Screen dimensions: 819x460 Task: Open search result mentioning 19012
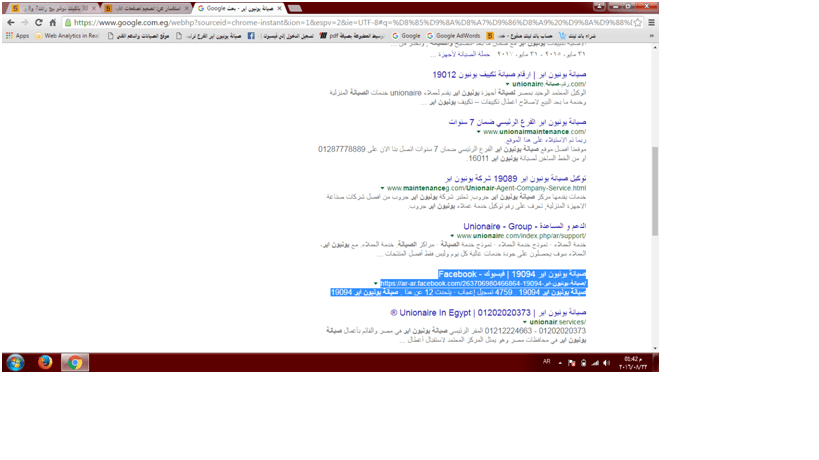[x=509, y=75]
